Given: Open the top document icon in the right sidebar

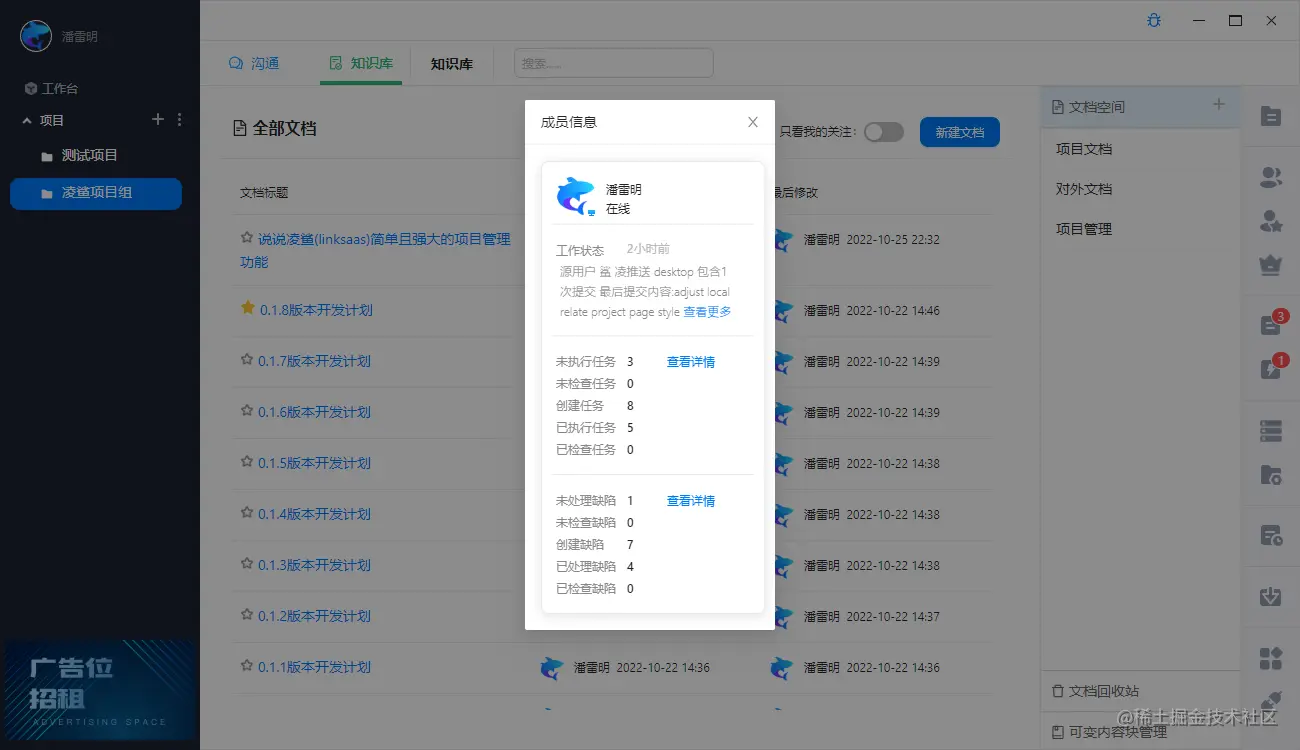Looking at the screenshot, I should [x=1271, y=116].
